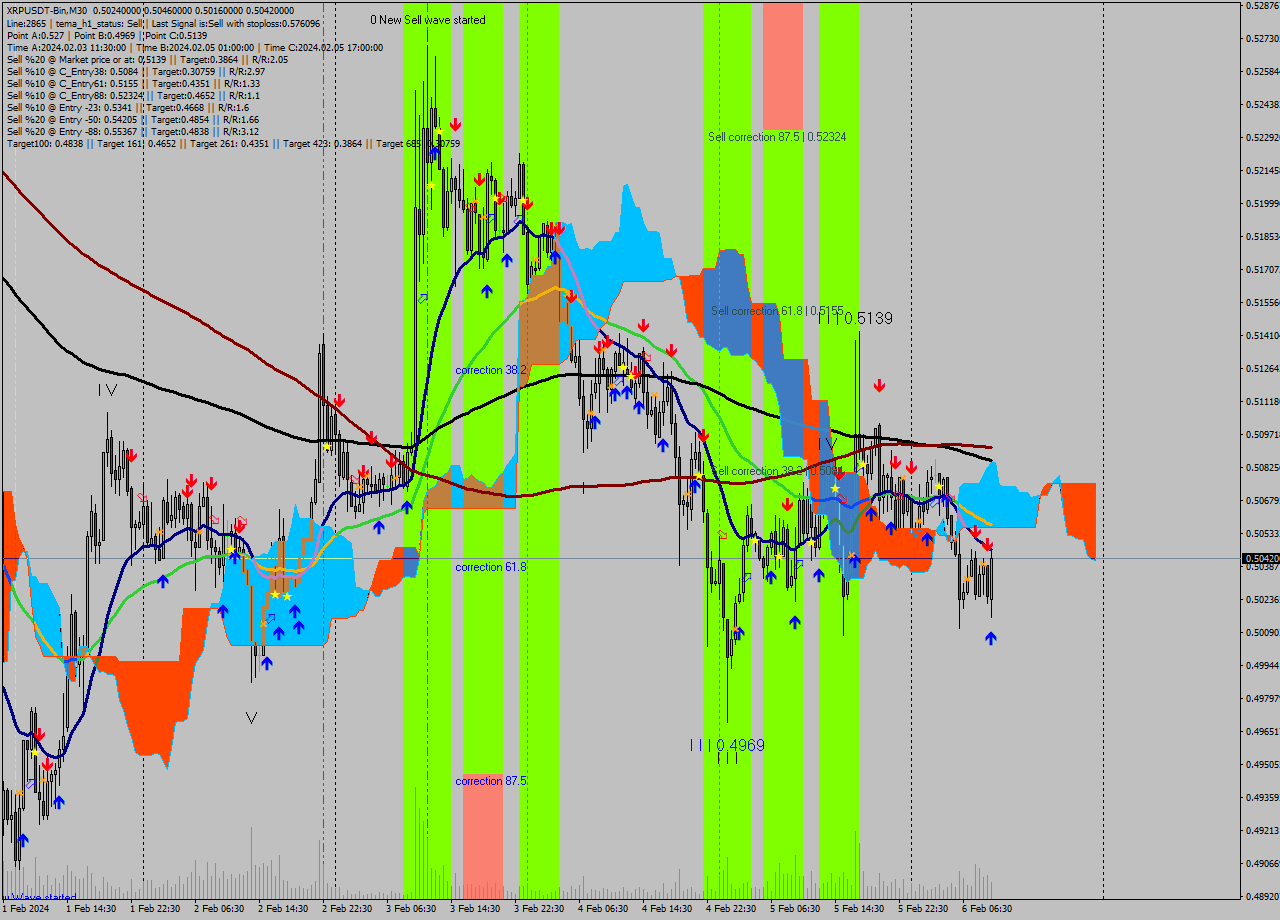
Task: Click 'Sell %20 @ Market price' row
Action: pos(147,59)
